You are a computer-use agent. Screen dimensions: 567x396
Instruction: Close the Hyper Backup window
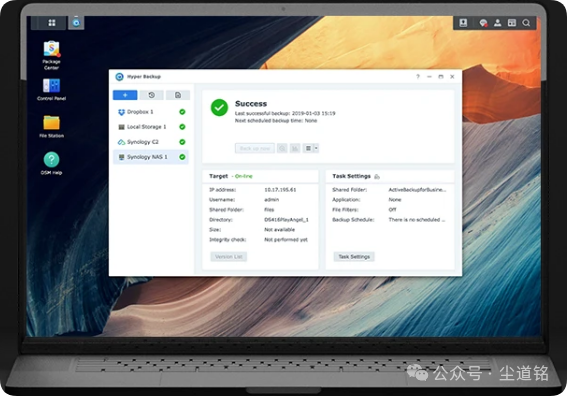(x=452, y=77)
